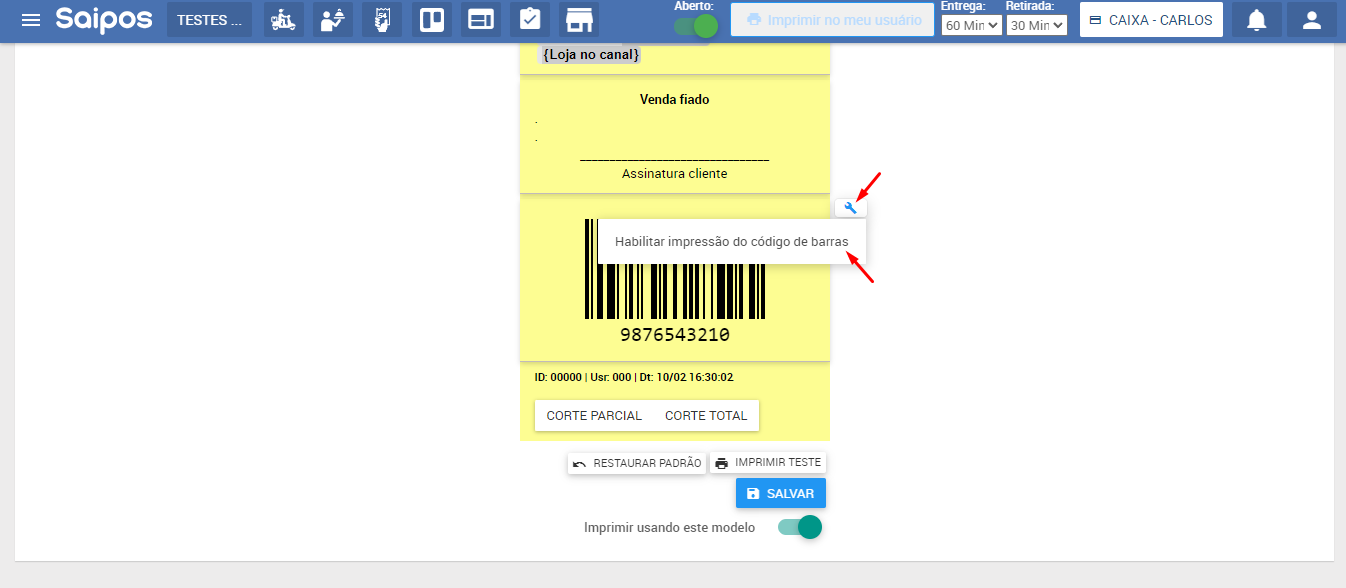Open the kanban board view icon
1346x588 pixels.
point(432,20)
